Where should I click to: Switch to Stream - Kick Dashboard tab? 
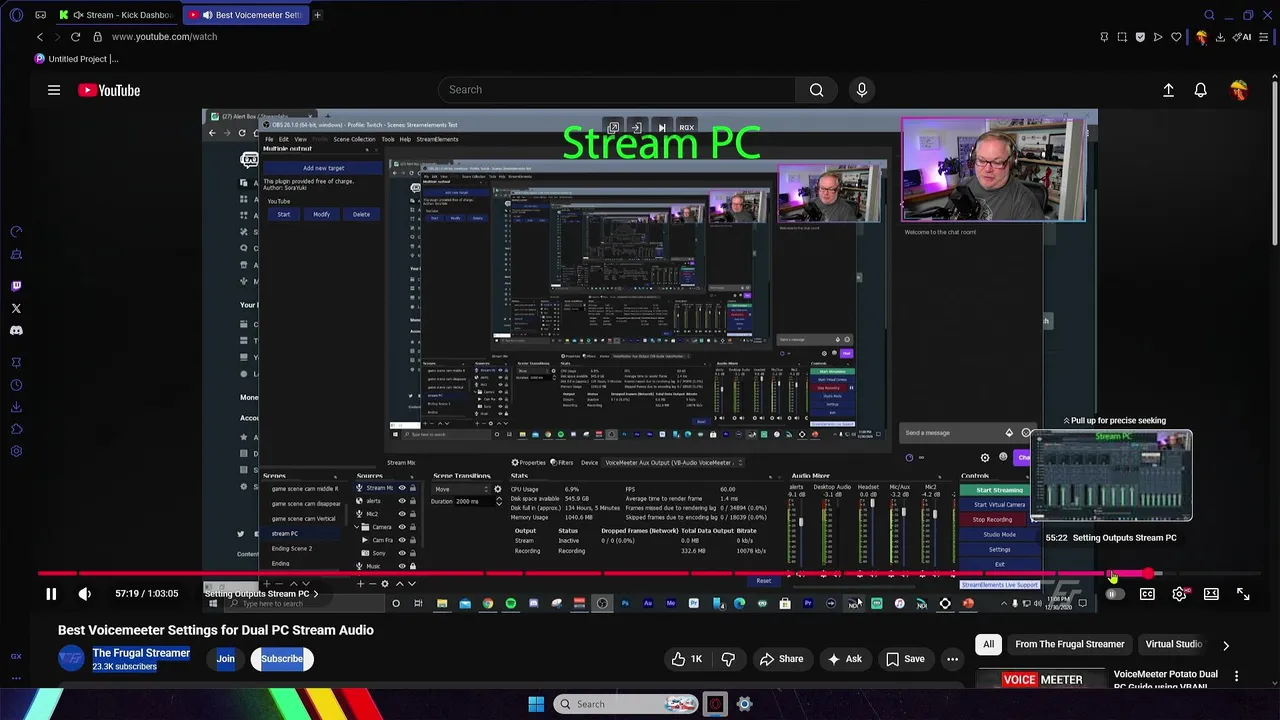[118, 15]
